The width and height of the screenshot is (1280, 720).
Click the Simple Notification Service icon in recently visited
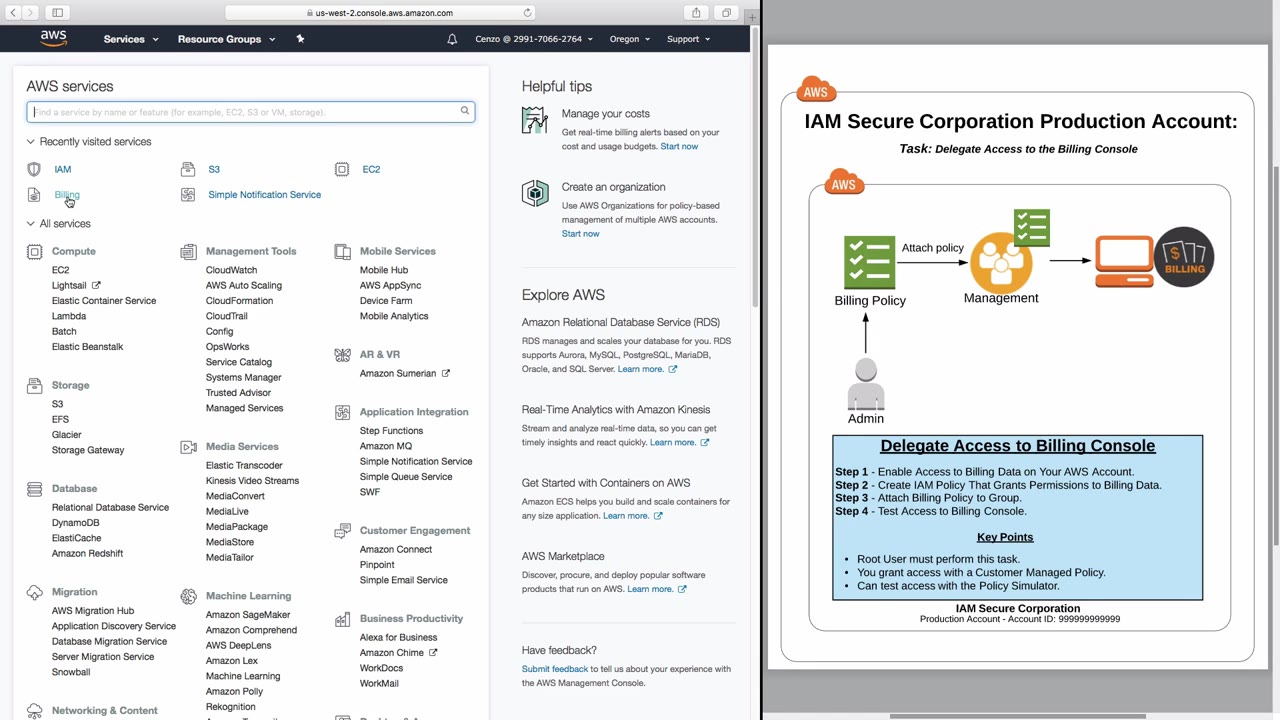[x=187, y=195]
